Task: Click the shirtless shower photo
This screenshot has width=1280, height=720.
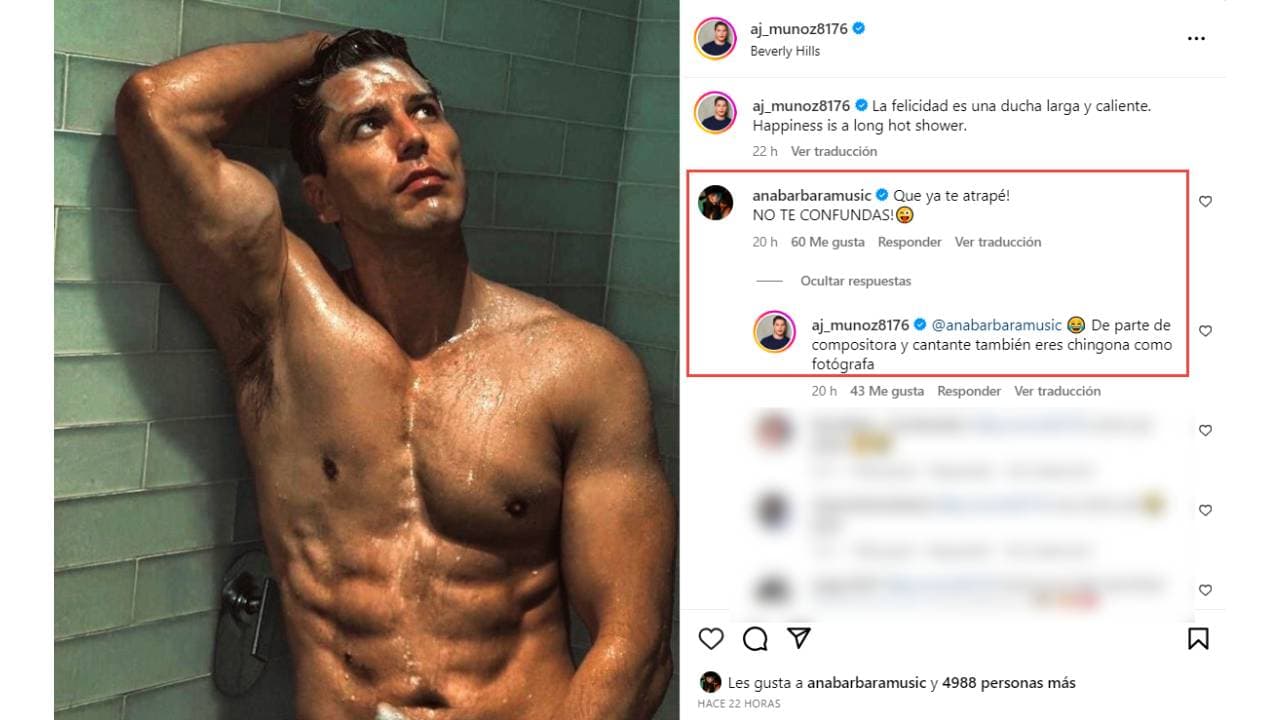Action: 366,360
